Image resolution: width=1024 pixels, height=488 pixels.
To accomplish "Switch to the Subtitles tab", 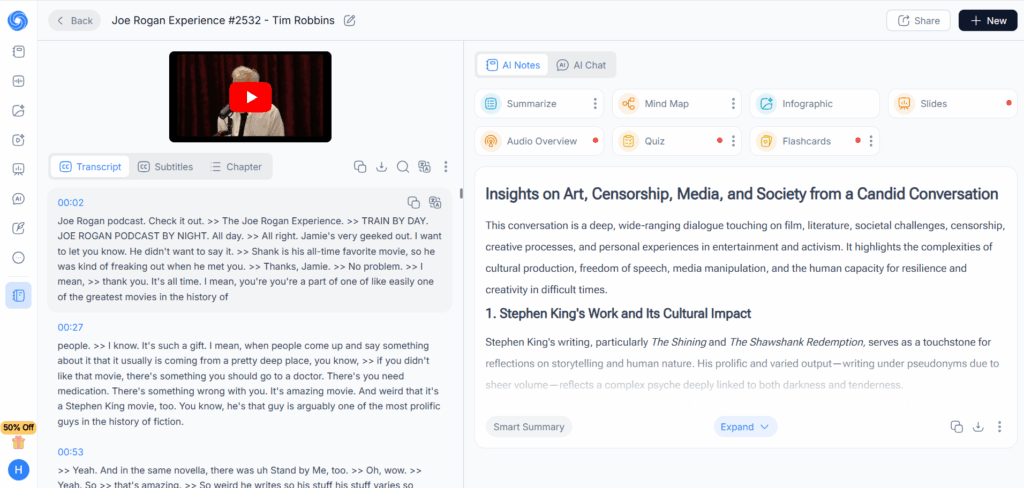I will click(165, 167).
